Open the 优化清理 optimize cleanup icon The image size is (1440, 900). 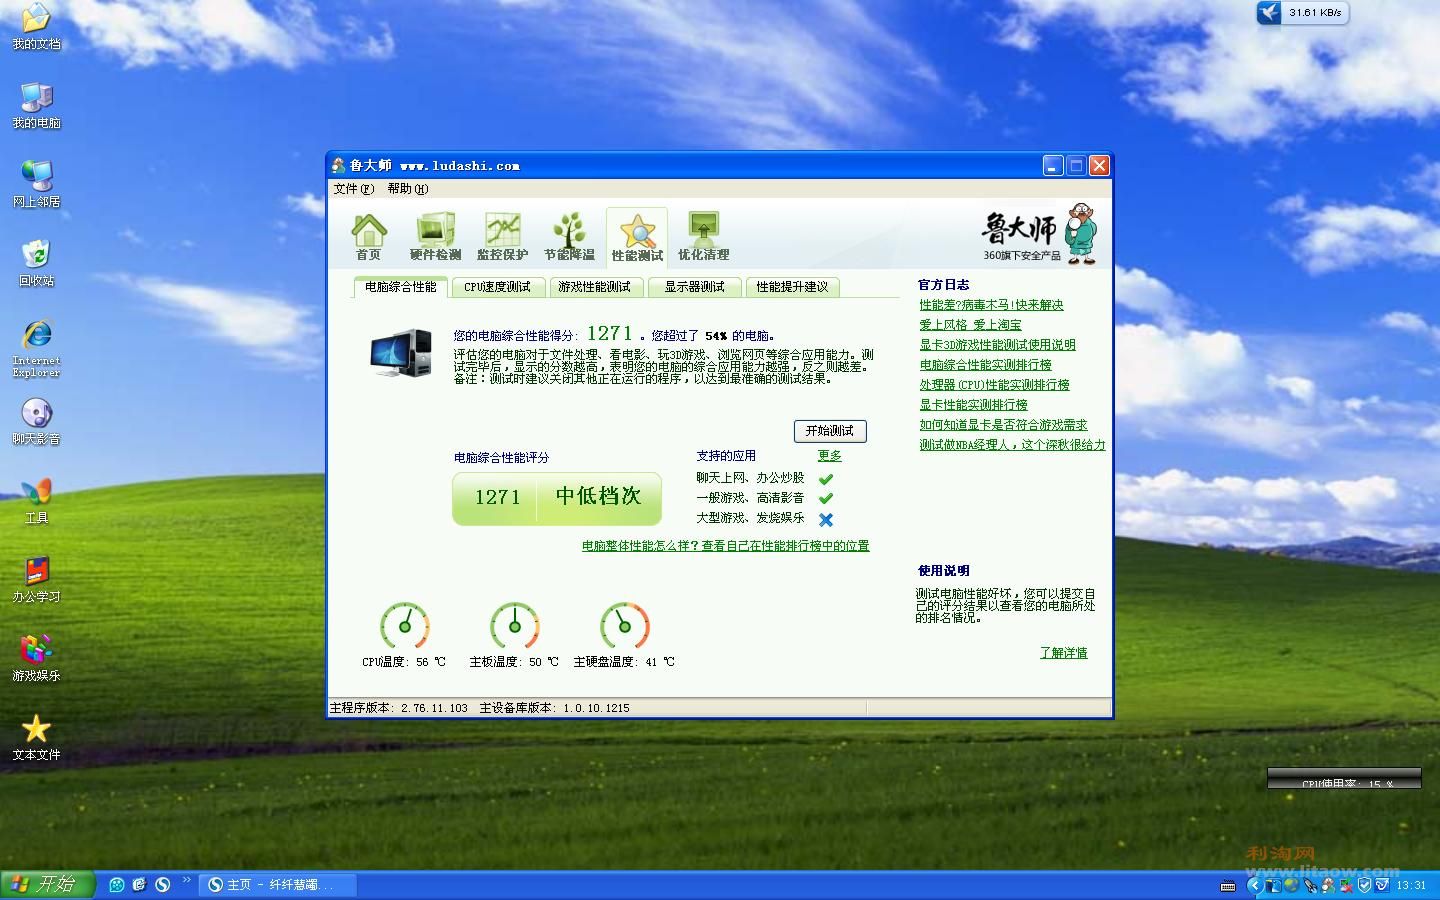point(703,237)
